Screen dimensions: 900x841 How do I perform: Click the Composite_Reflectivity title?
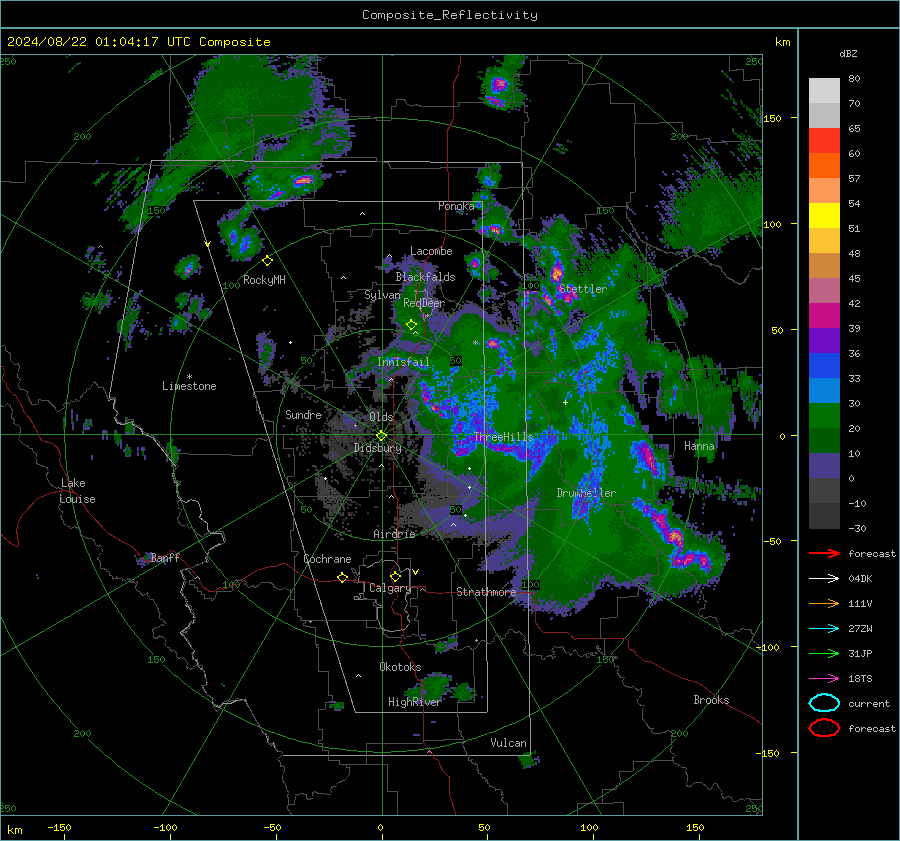(450, 15)
